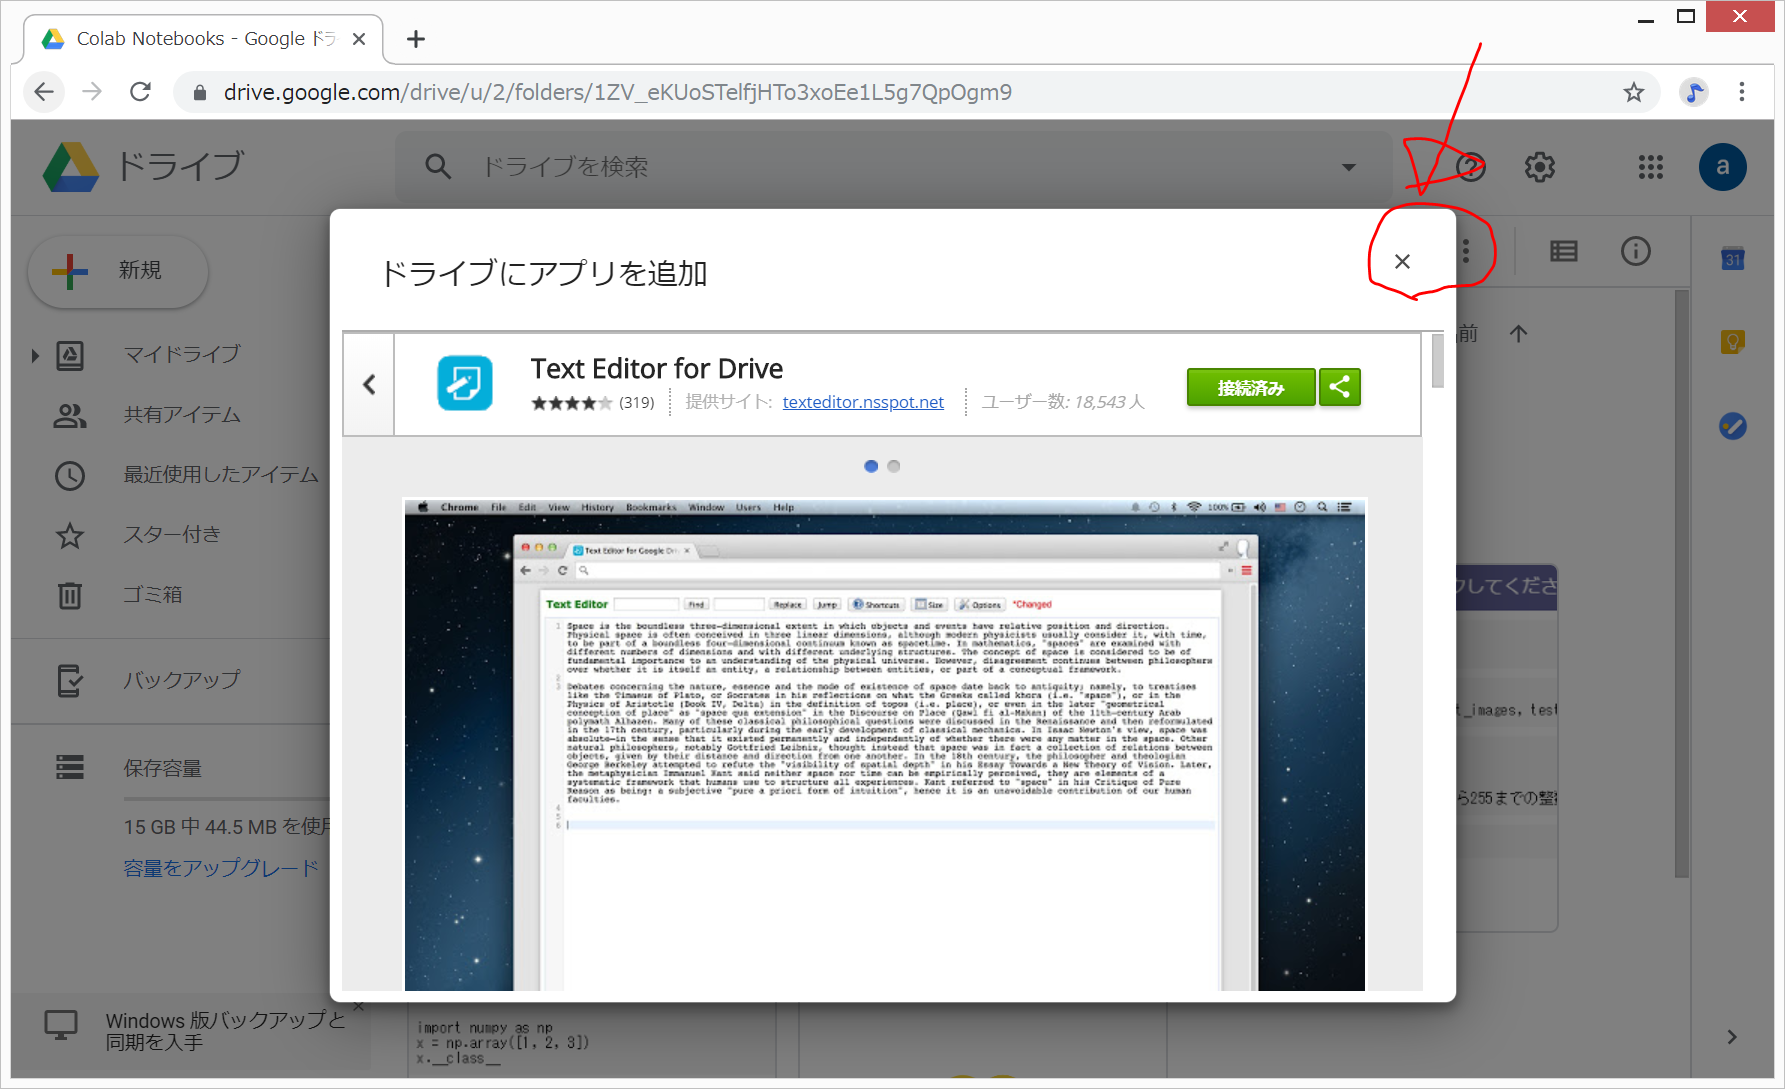
Task: Click the Text Editor for Drive app icon
Action: [x=465, y=383]
